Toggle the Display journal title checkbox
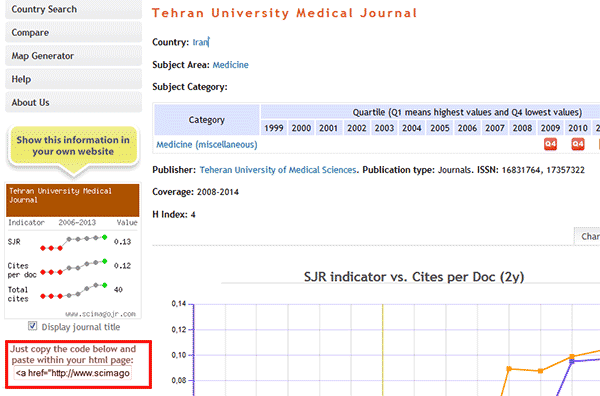This screenshot has height=396, width=600. tap(33, 326)
